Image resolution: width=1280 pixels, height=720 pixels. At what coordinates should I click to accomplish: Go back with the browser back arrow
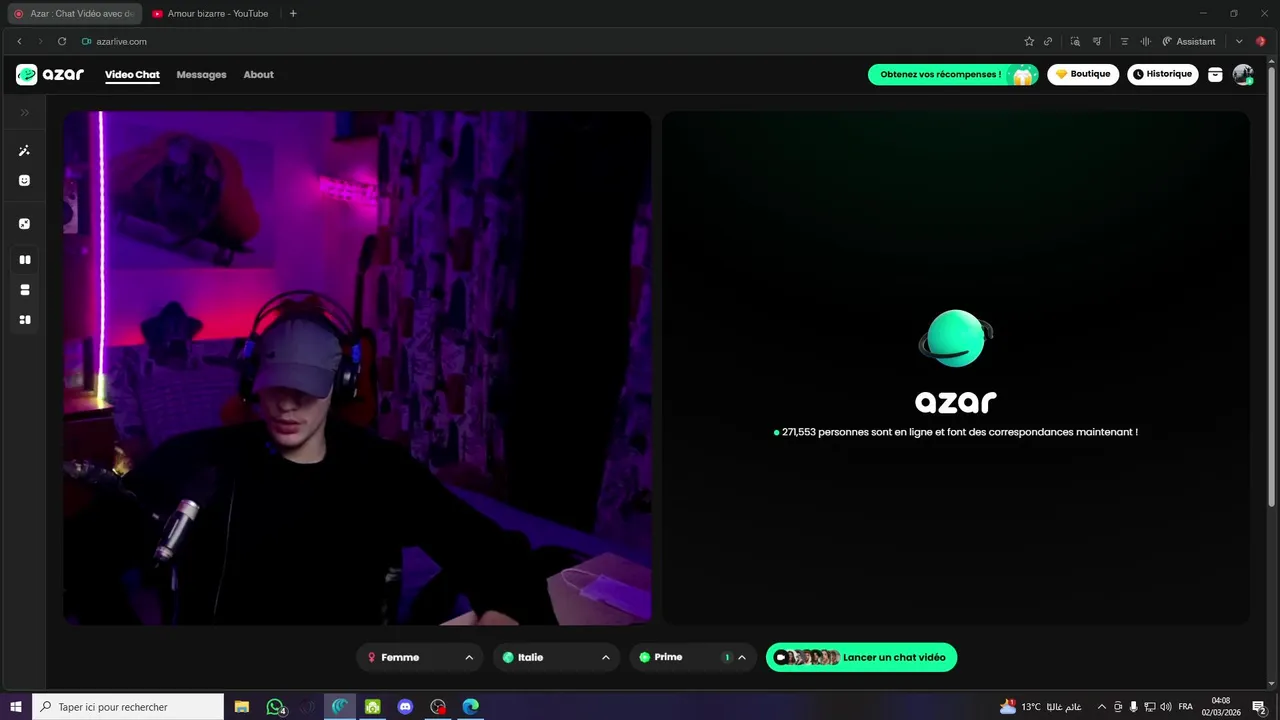tap(19, 41)
